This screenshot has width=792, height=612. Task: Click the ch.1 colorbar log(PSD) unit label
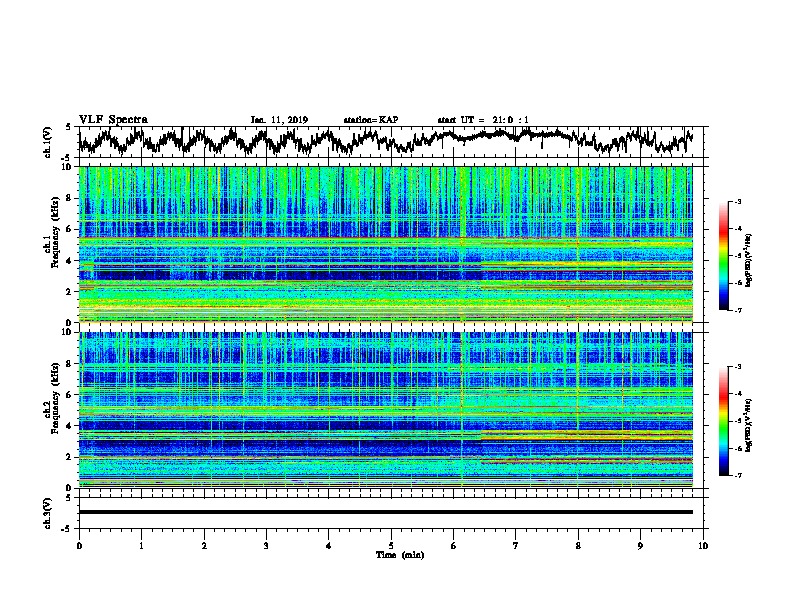(749, 260)
